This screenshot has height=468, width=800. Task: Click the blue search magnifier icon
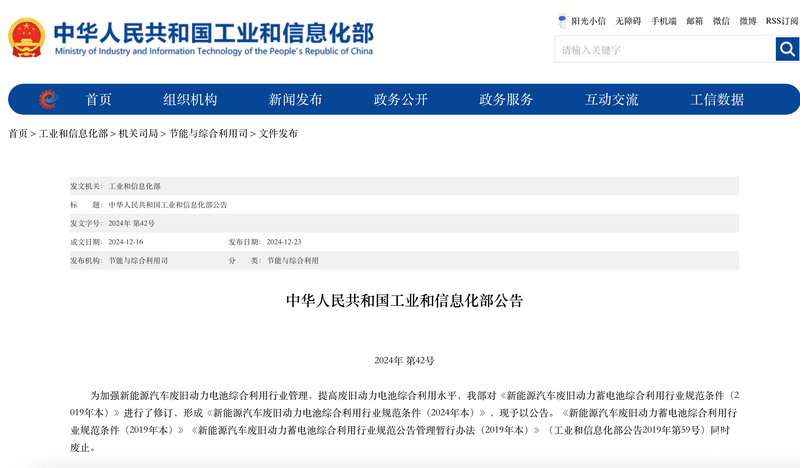coord(787,49)
